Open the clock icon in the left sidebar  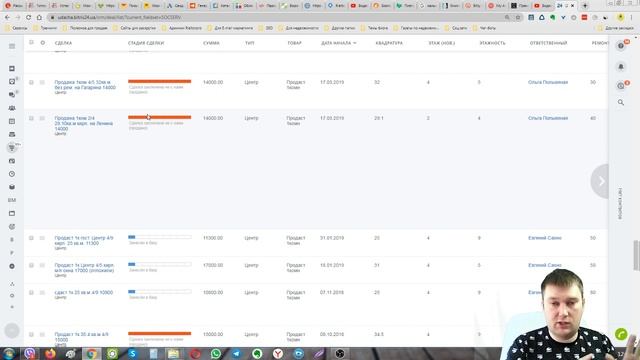click(12, 174)
